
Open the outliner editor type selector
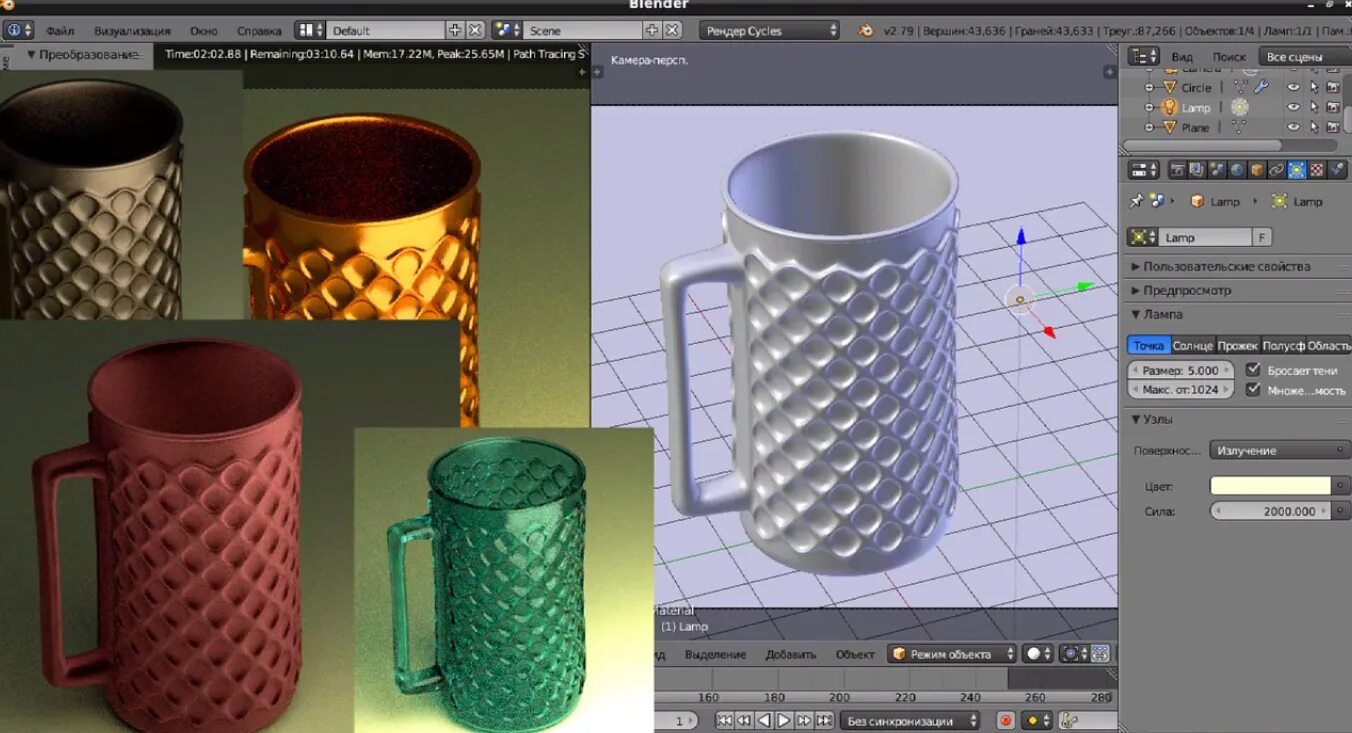click(1143, 56)
